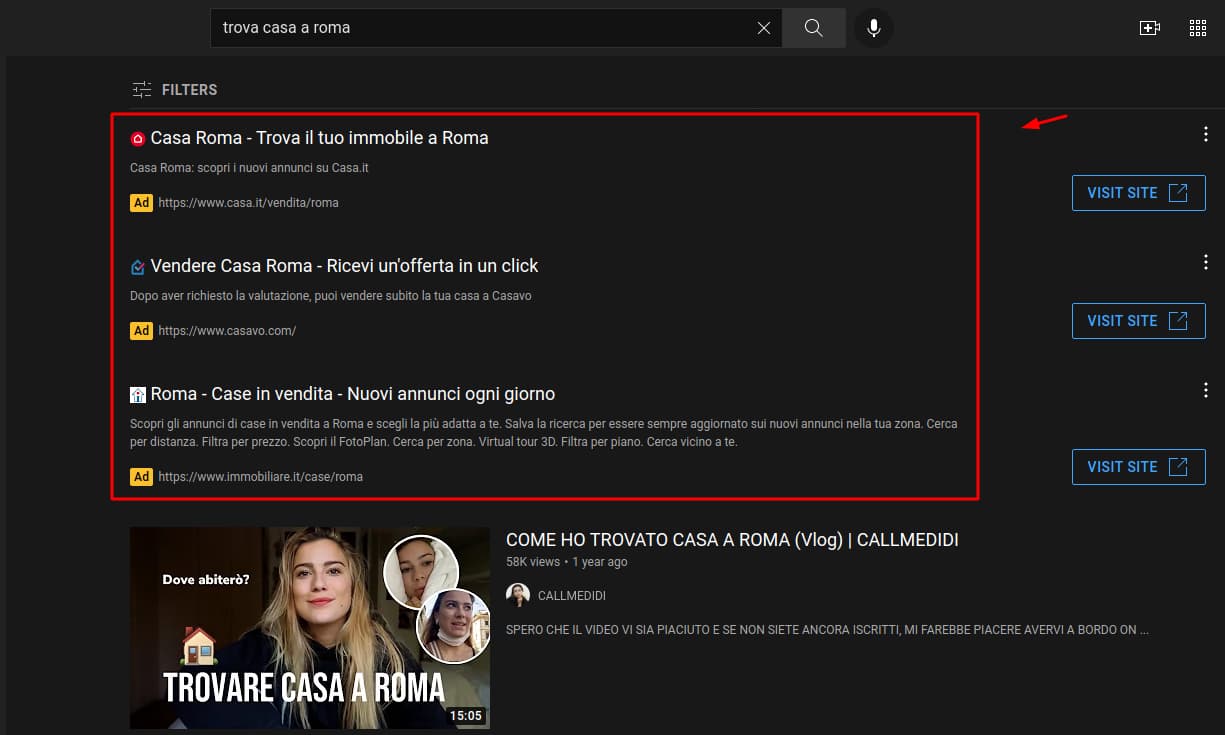This screenshot has width=1225, height=735.
Task: Start voice search with the microphone icon
Action: pyautogui.click(x=874, y=28)
